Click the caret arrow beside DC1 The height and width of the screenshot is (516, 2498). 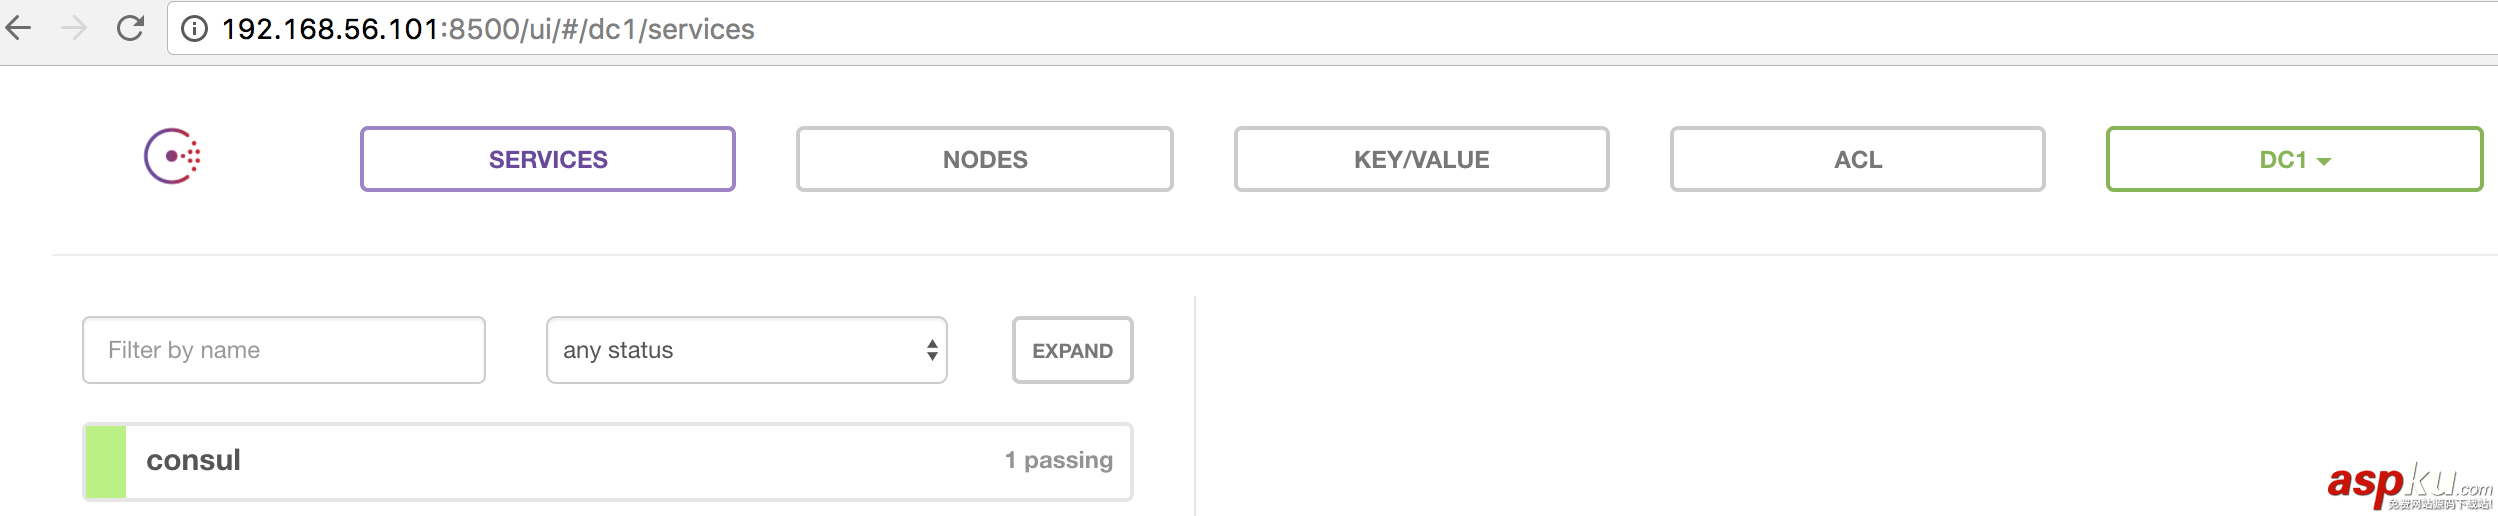click(x=2324, y=161)
